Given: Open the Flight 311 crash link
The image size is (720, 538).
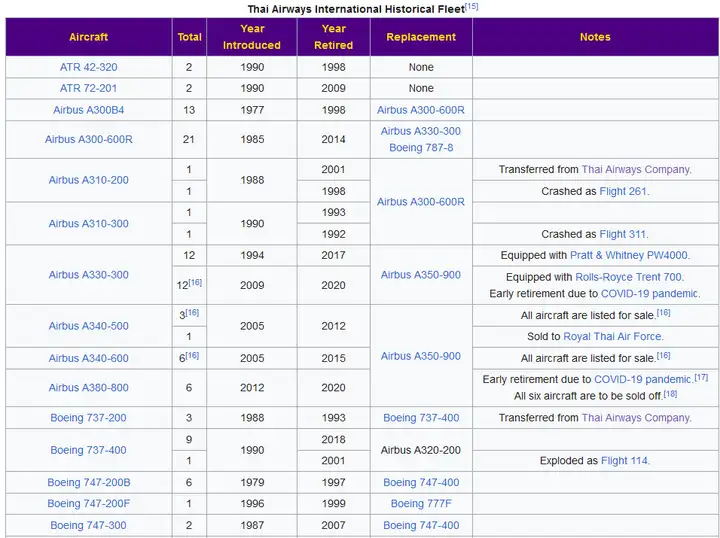Looking at the screenshot, I should coord(623,234).
